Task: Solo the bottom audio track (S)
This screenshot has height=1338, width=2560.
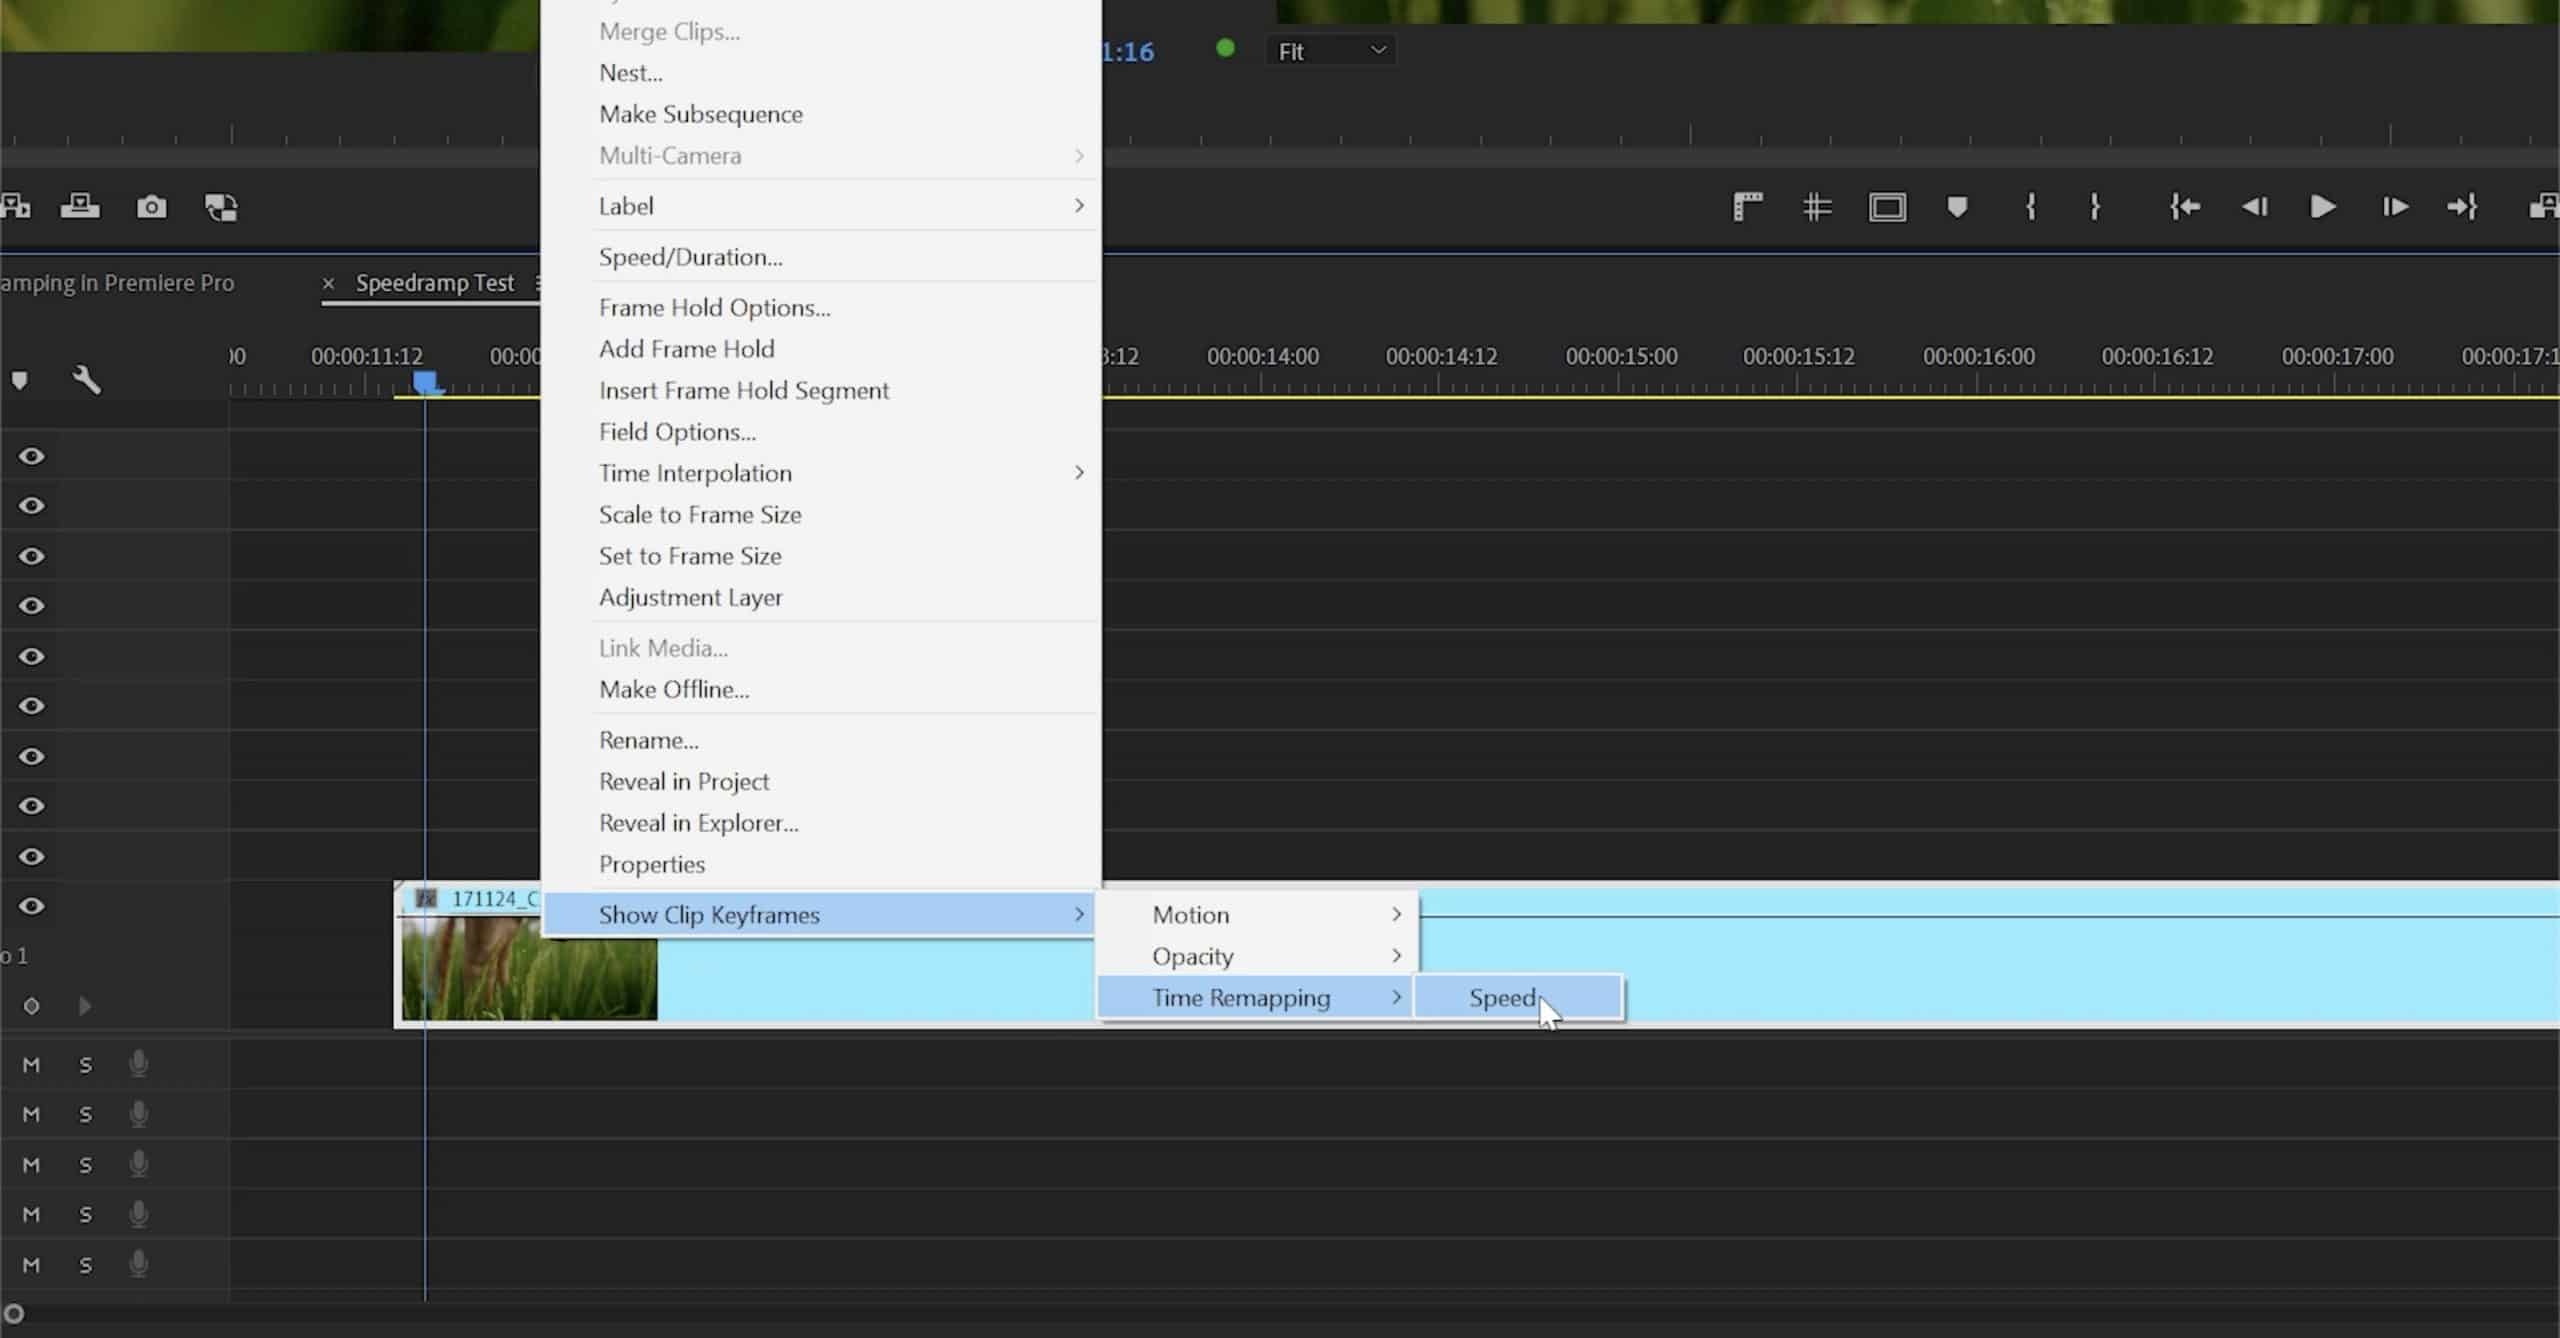Action: pos(86,1265)
